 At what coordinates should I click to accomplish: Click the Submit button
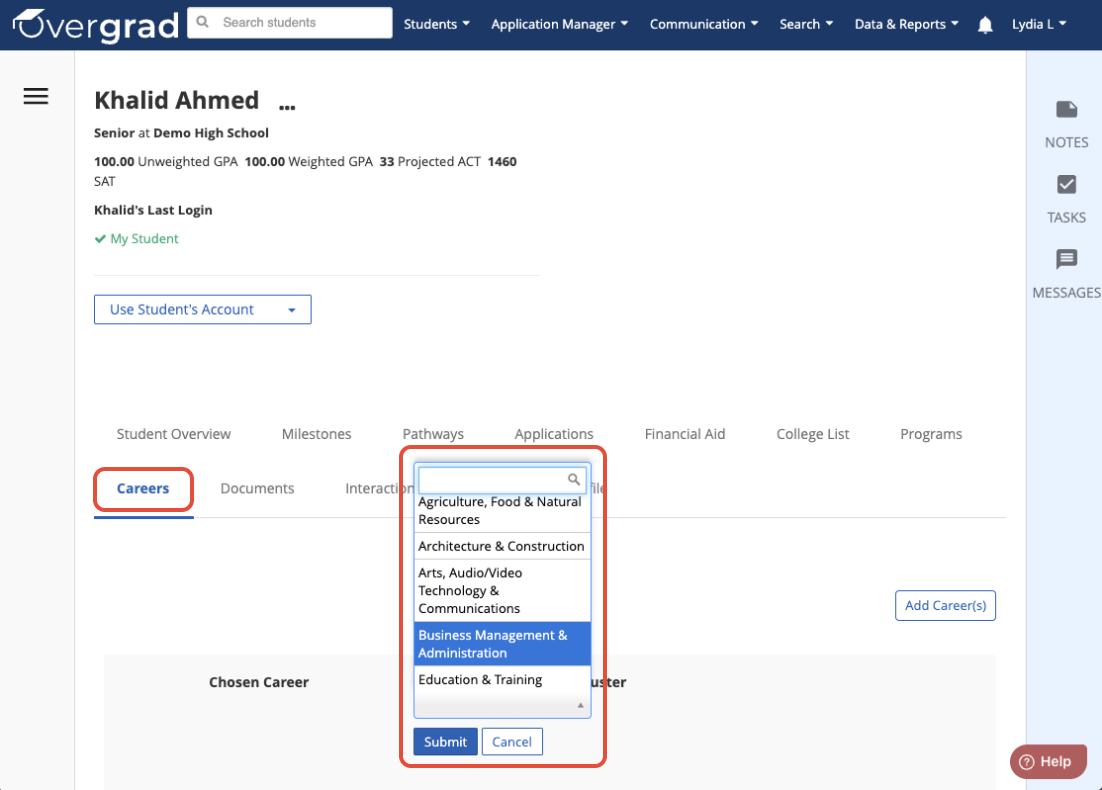click(446, 742)
